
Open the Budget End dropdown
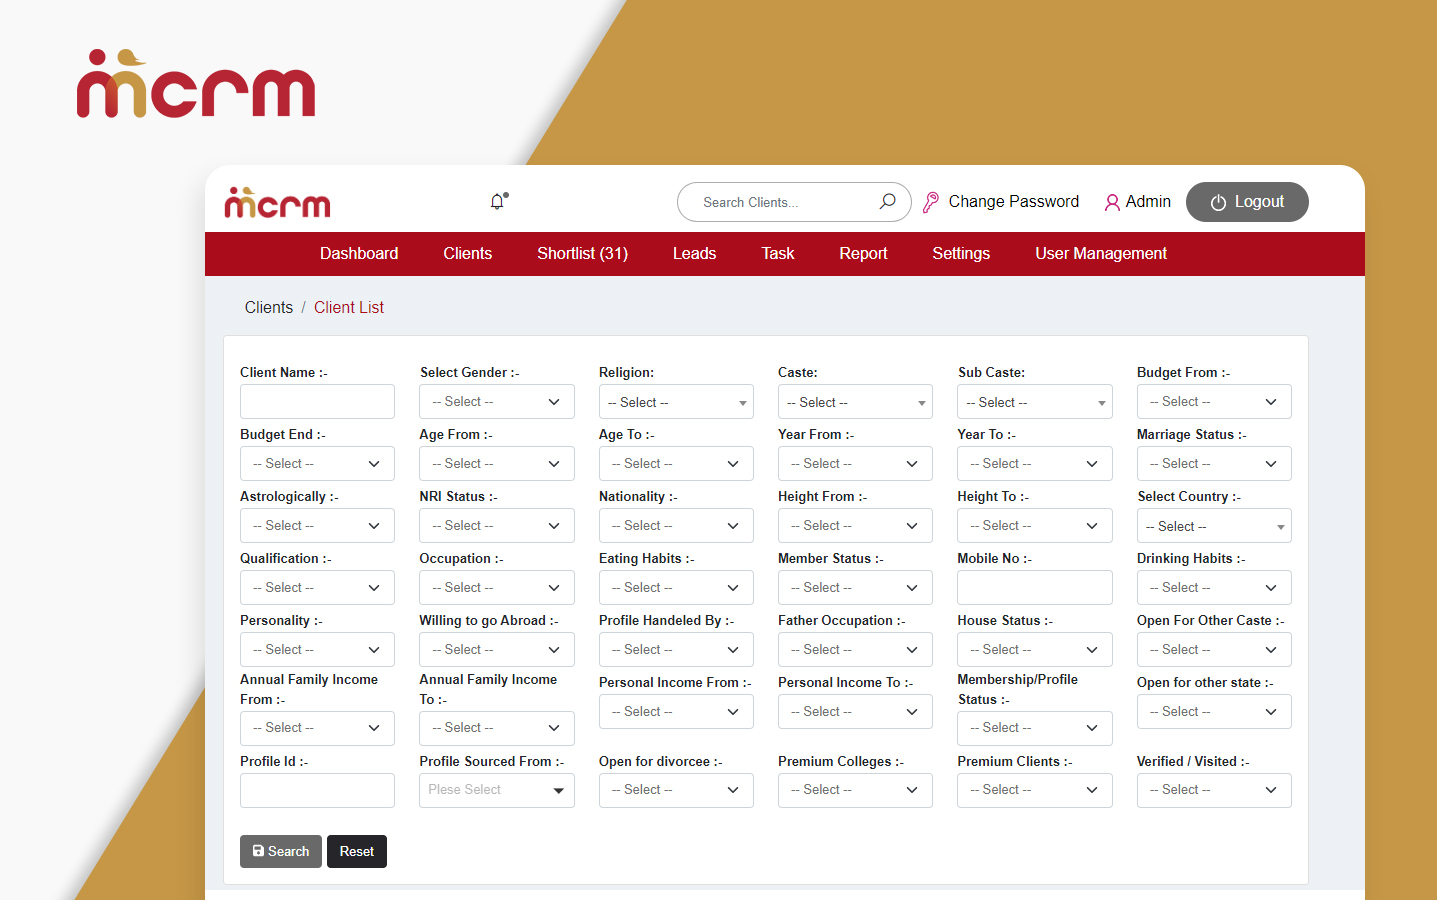tap(317, 464)
